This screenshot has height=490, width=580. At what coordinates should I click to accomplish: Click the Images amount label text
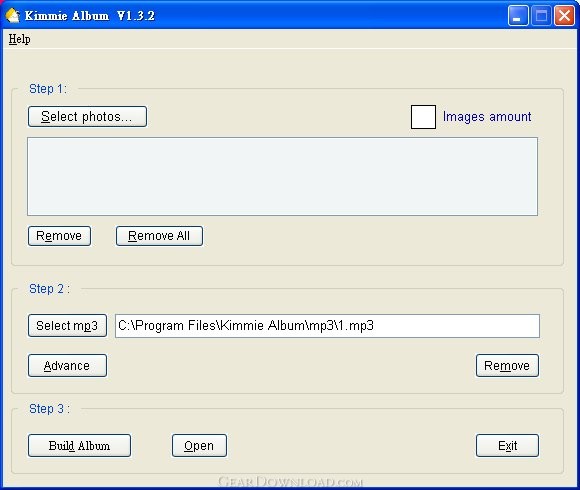point(487,117)
